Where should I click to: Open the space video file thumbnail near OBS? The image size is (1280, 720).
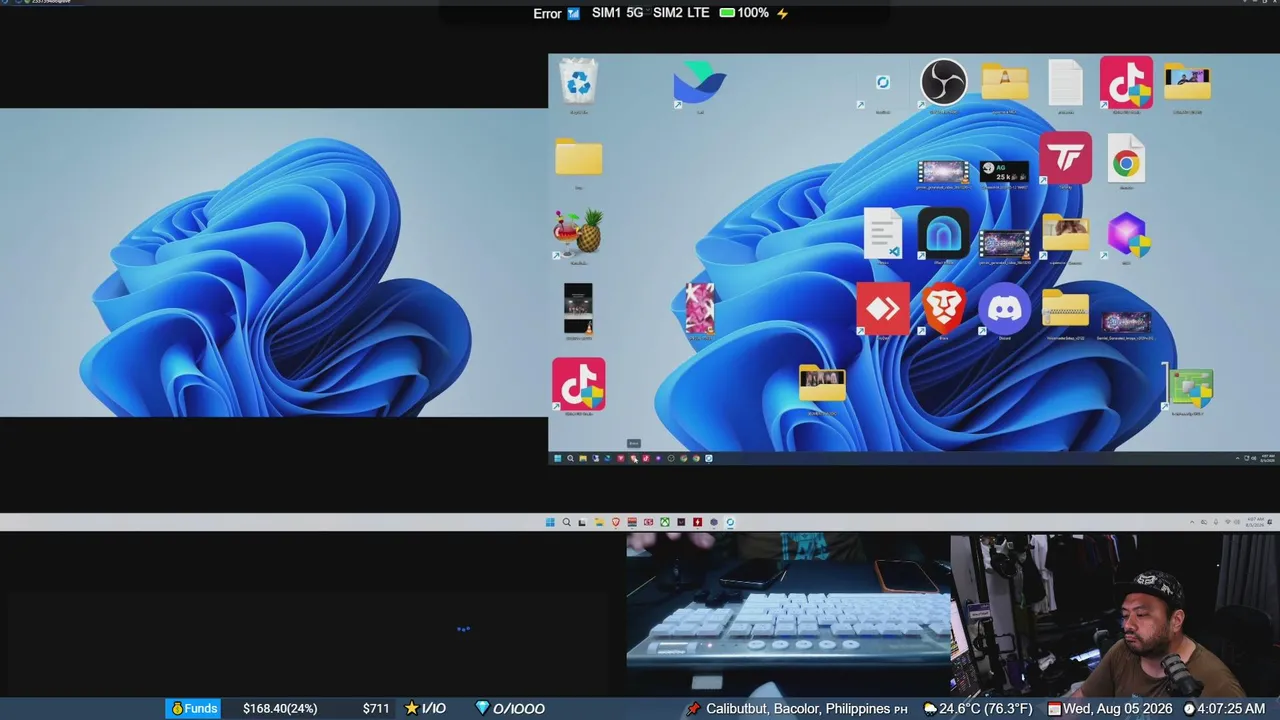(943, 172)
